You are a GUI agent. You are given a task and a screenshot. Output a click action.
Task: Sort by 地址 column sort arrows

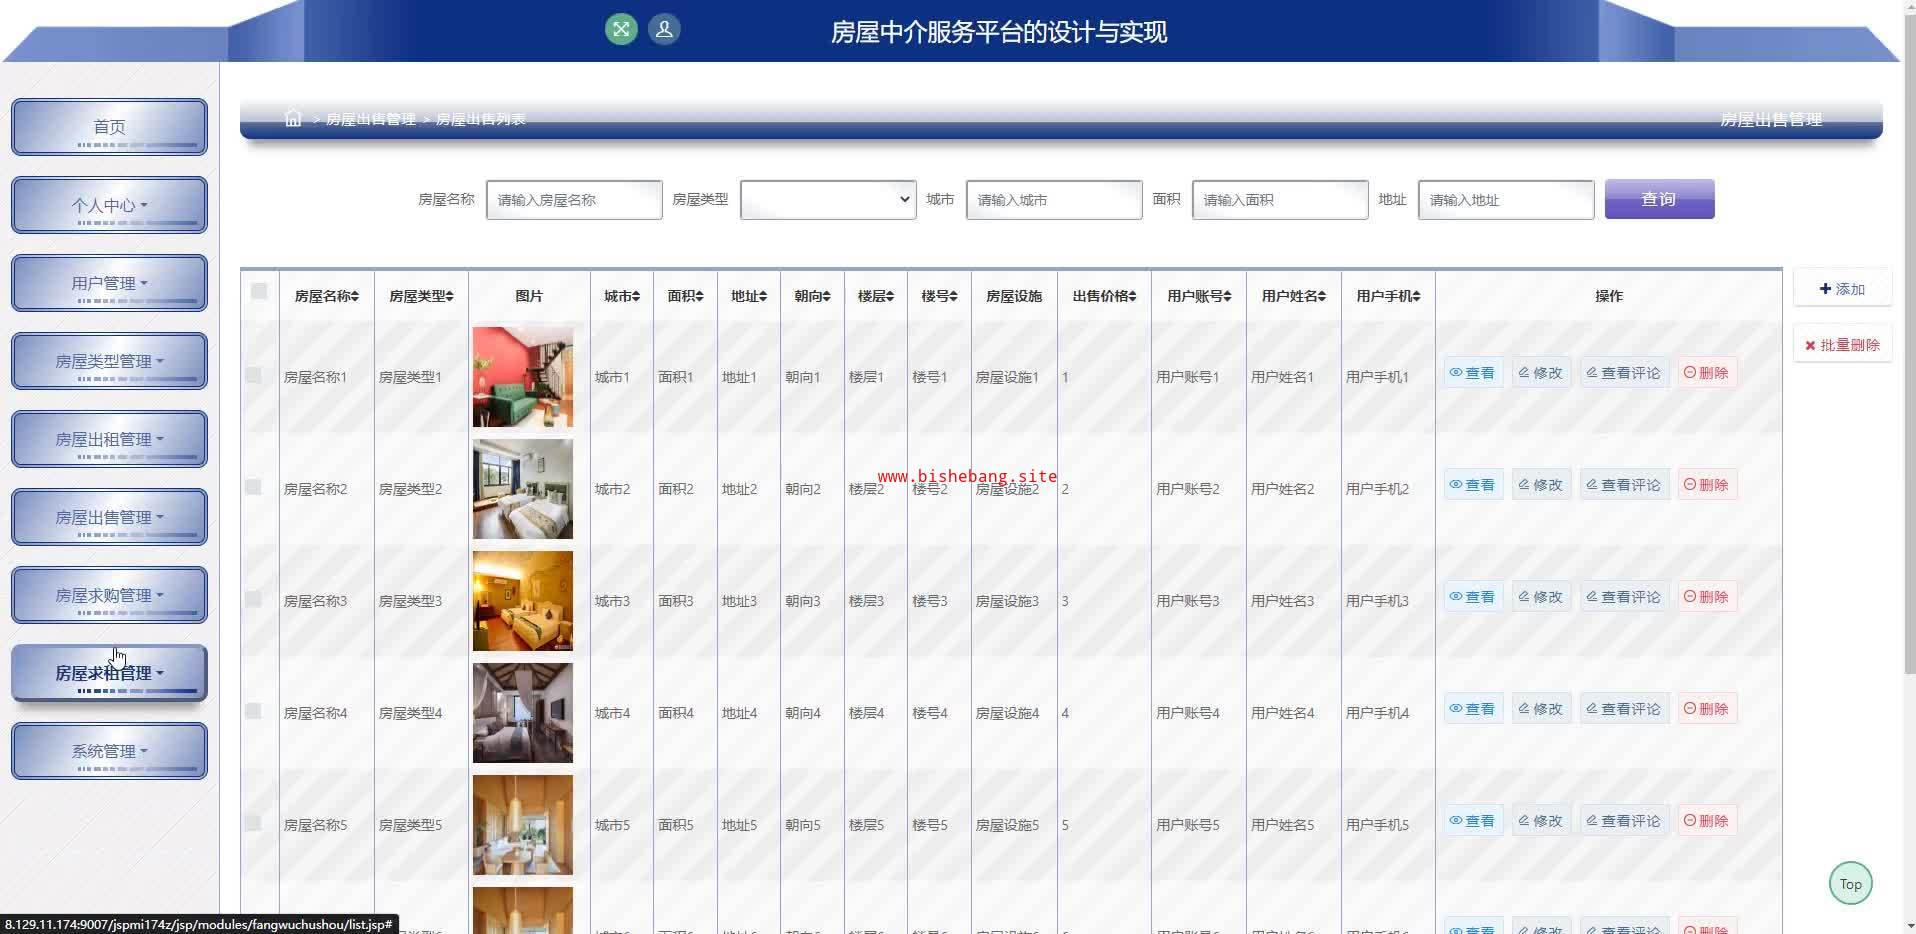coord(763,297)
